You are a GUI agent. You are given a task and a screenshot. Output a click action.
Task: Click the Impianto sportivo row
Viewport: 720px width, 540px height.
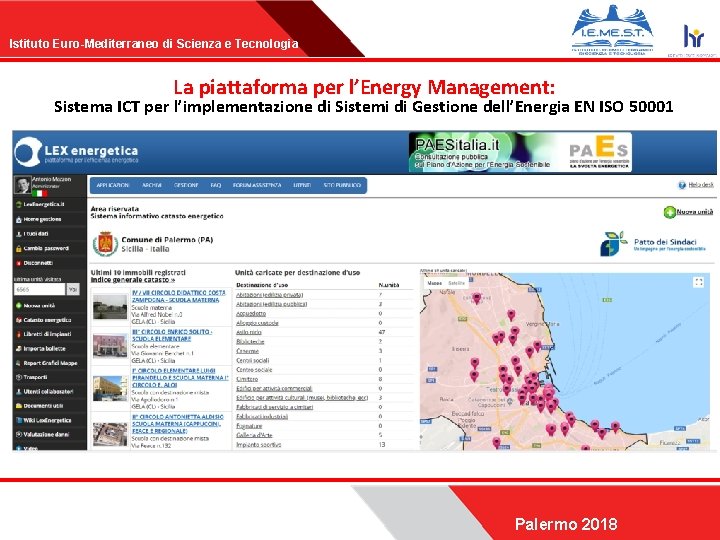pyautogui.click(x=323, y=444)
